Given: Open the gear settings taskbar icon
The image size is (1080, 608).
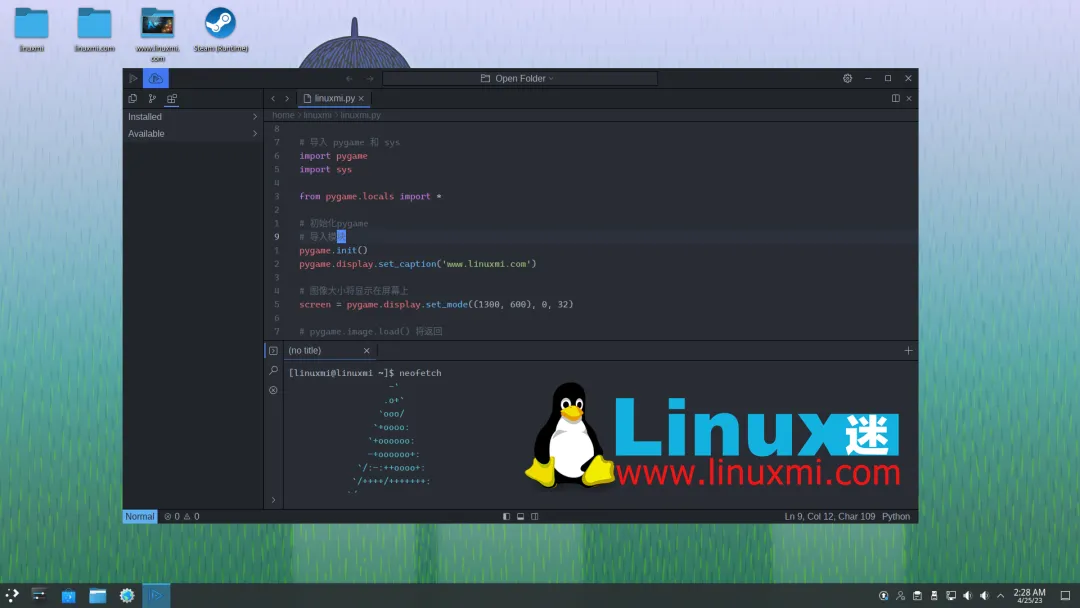Looking at the screenshot, I should point(127,596).
